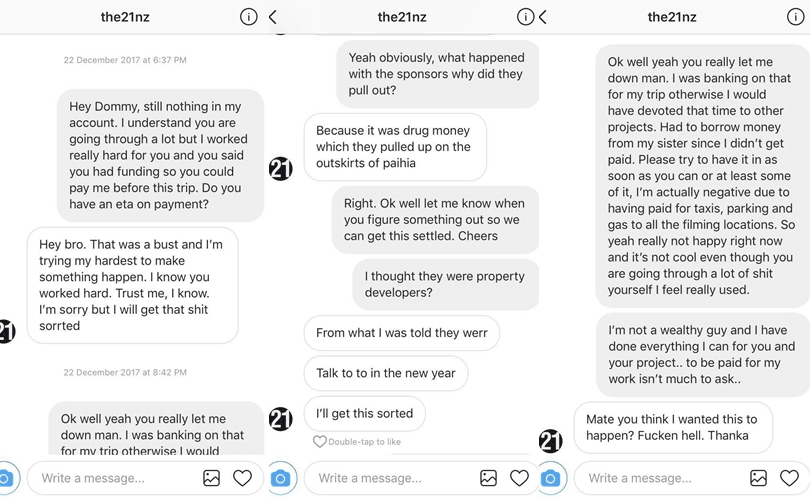Send heart in middle chat panel
The image size is (810, 500).
tap(519, 478)
